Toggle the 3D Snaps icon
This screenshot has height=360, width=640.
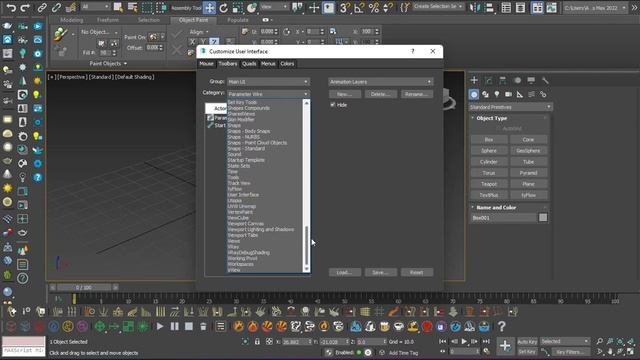point(344,7)
